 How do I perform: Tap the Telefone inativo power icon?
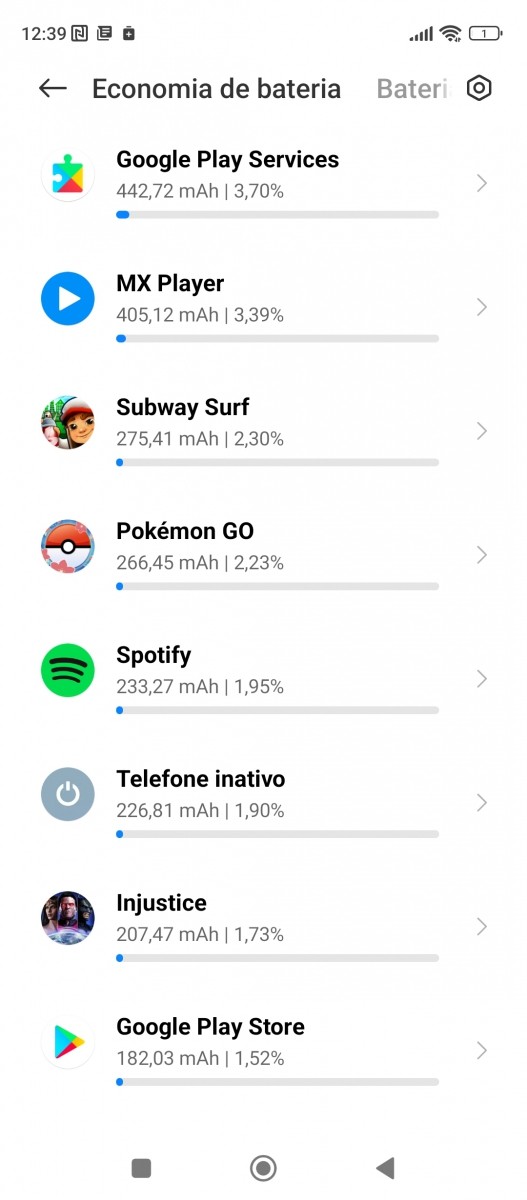68,794
